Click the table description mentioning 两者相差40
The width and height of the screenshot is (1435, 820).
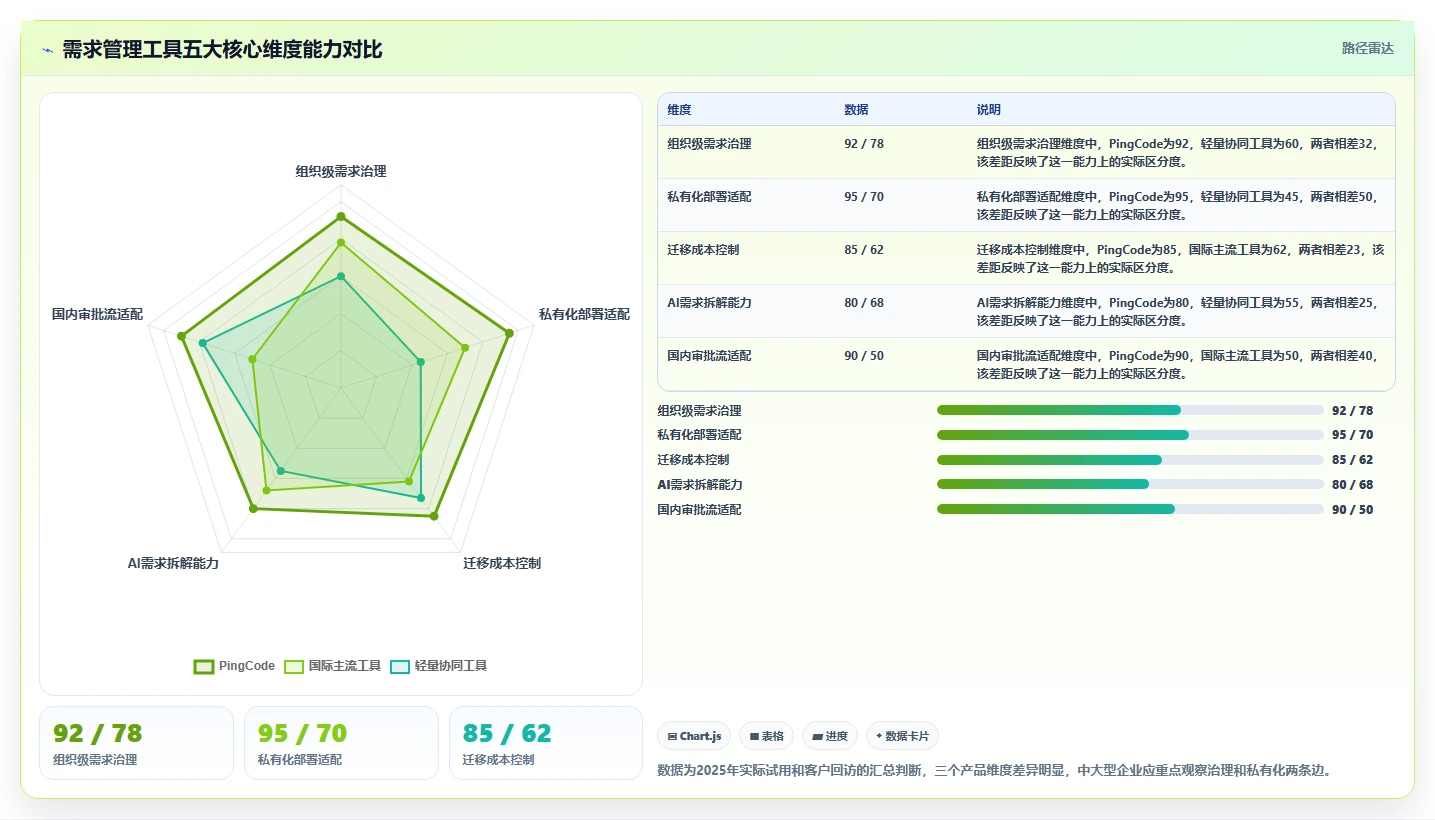tap(1180, 364)
